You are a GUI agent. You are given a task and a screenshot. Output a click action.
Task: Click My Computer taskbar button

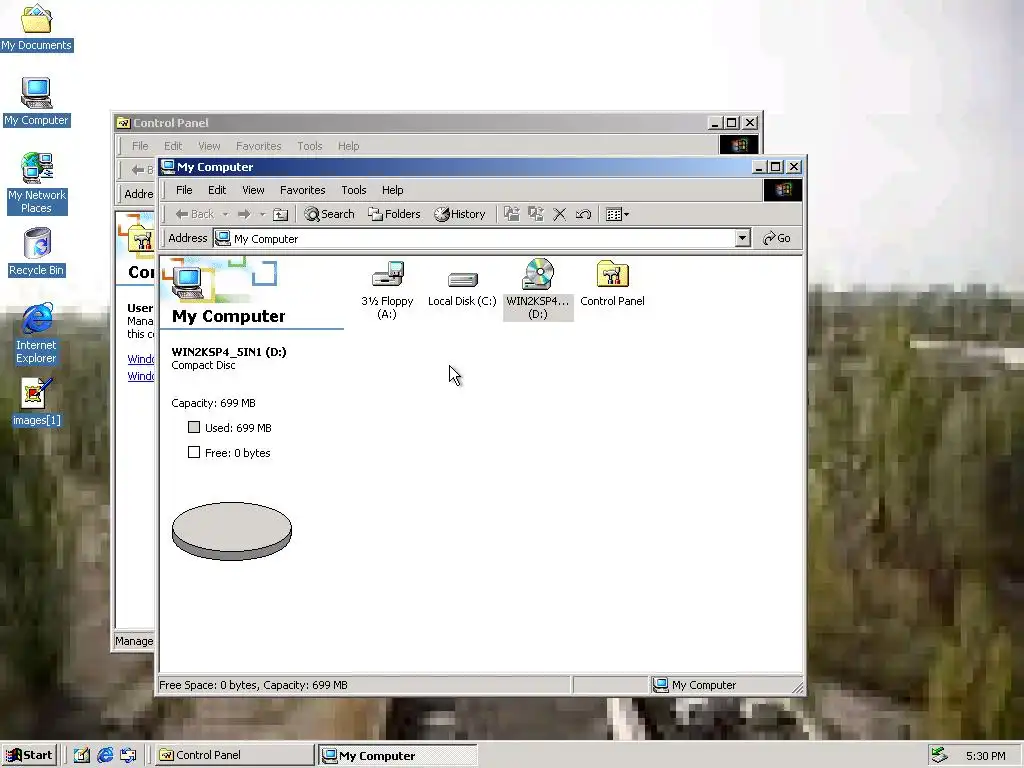(x=398, y=755)
